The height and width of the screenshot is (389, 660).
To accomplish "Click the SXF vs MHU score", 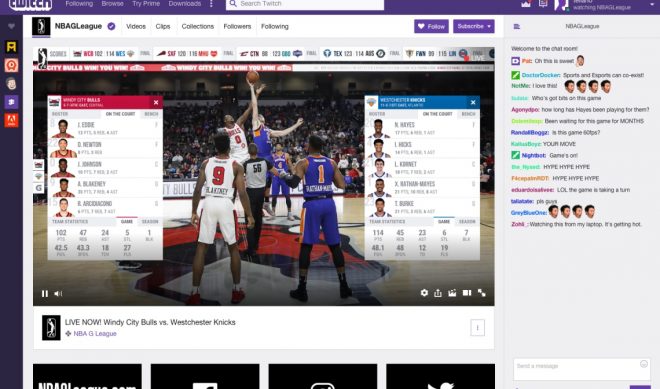I will click(x=187, y=54).
